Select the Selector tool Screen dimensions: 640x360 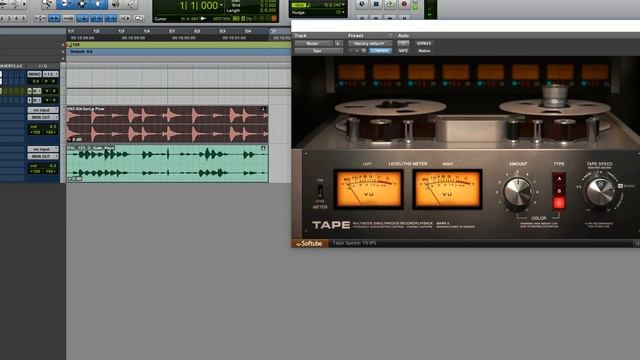(82, 4)
